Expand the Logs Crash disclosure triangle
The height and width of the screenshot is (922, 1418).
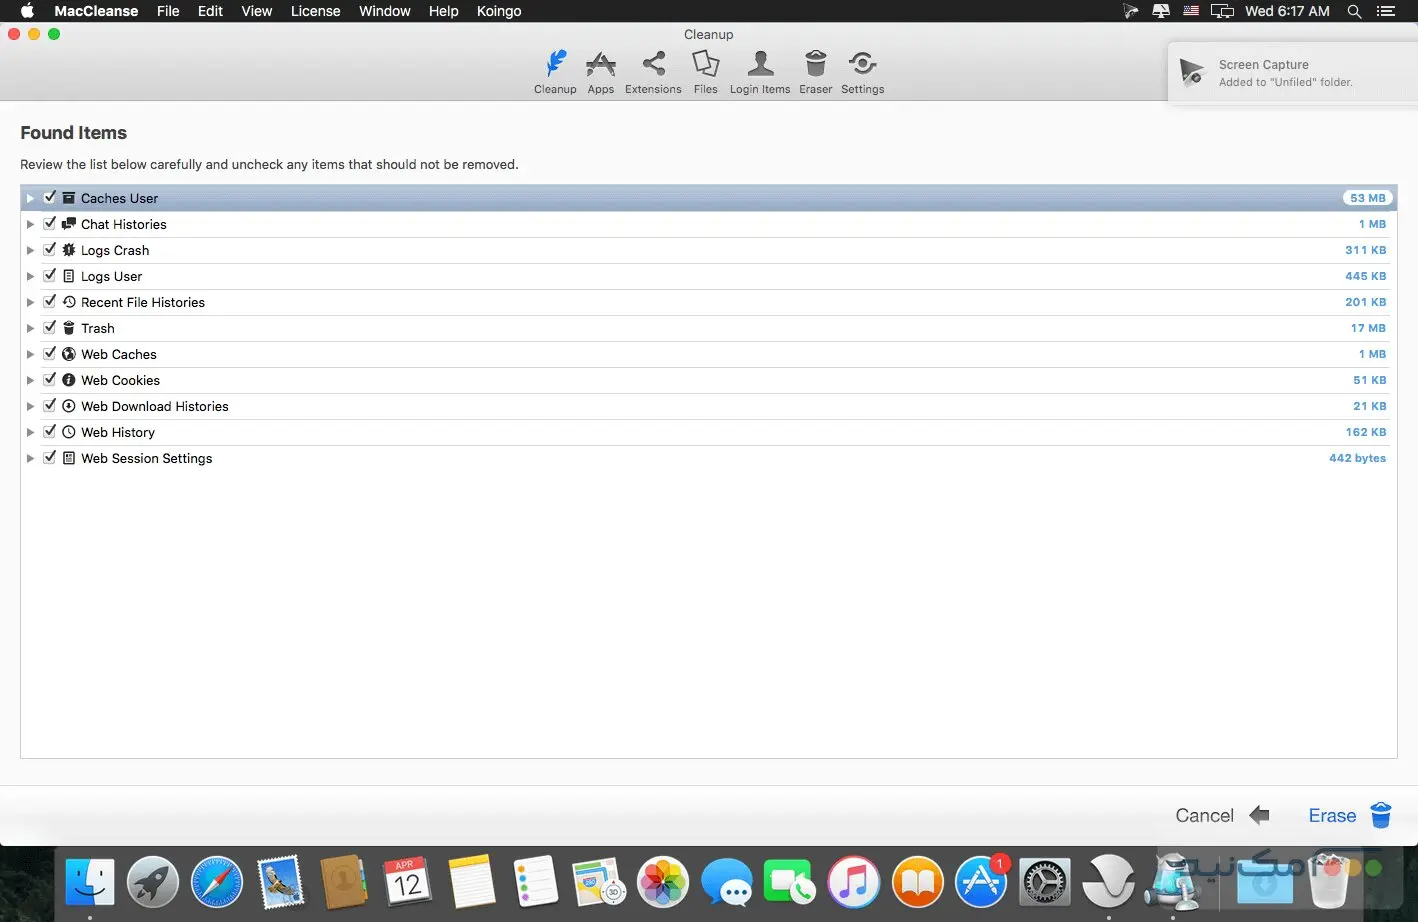click(30, 250)
